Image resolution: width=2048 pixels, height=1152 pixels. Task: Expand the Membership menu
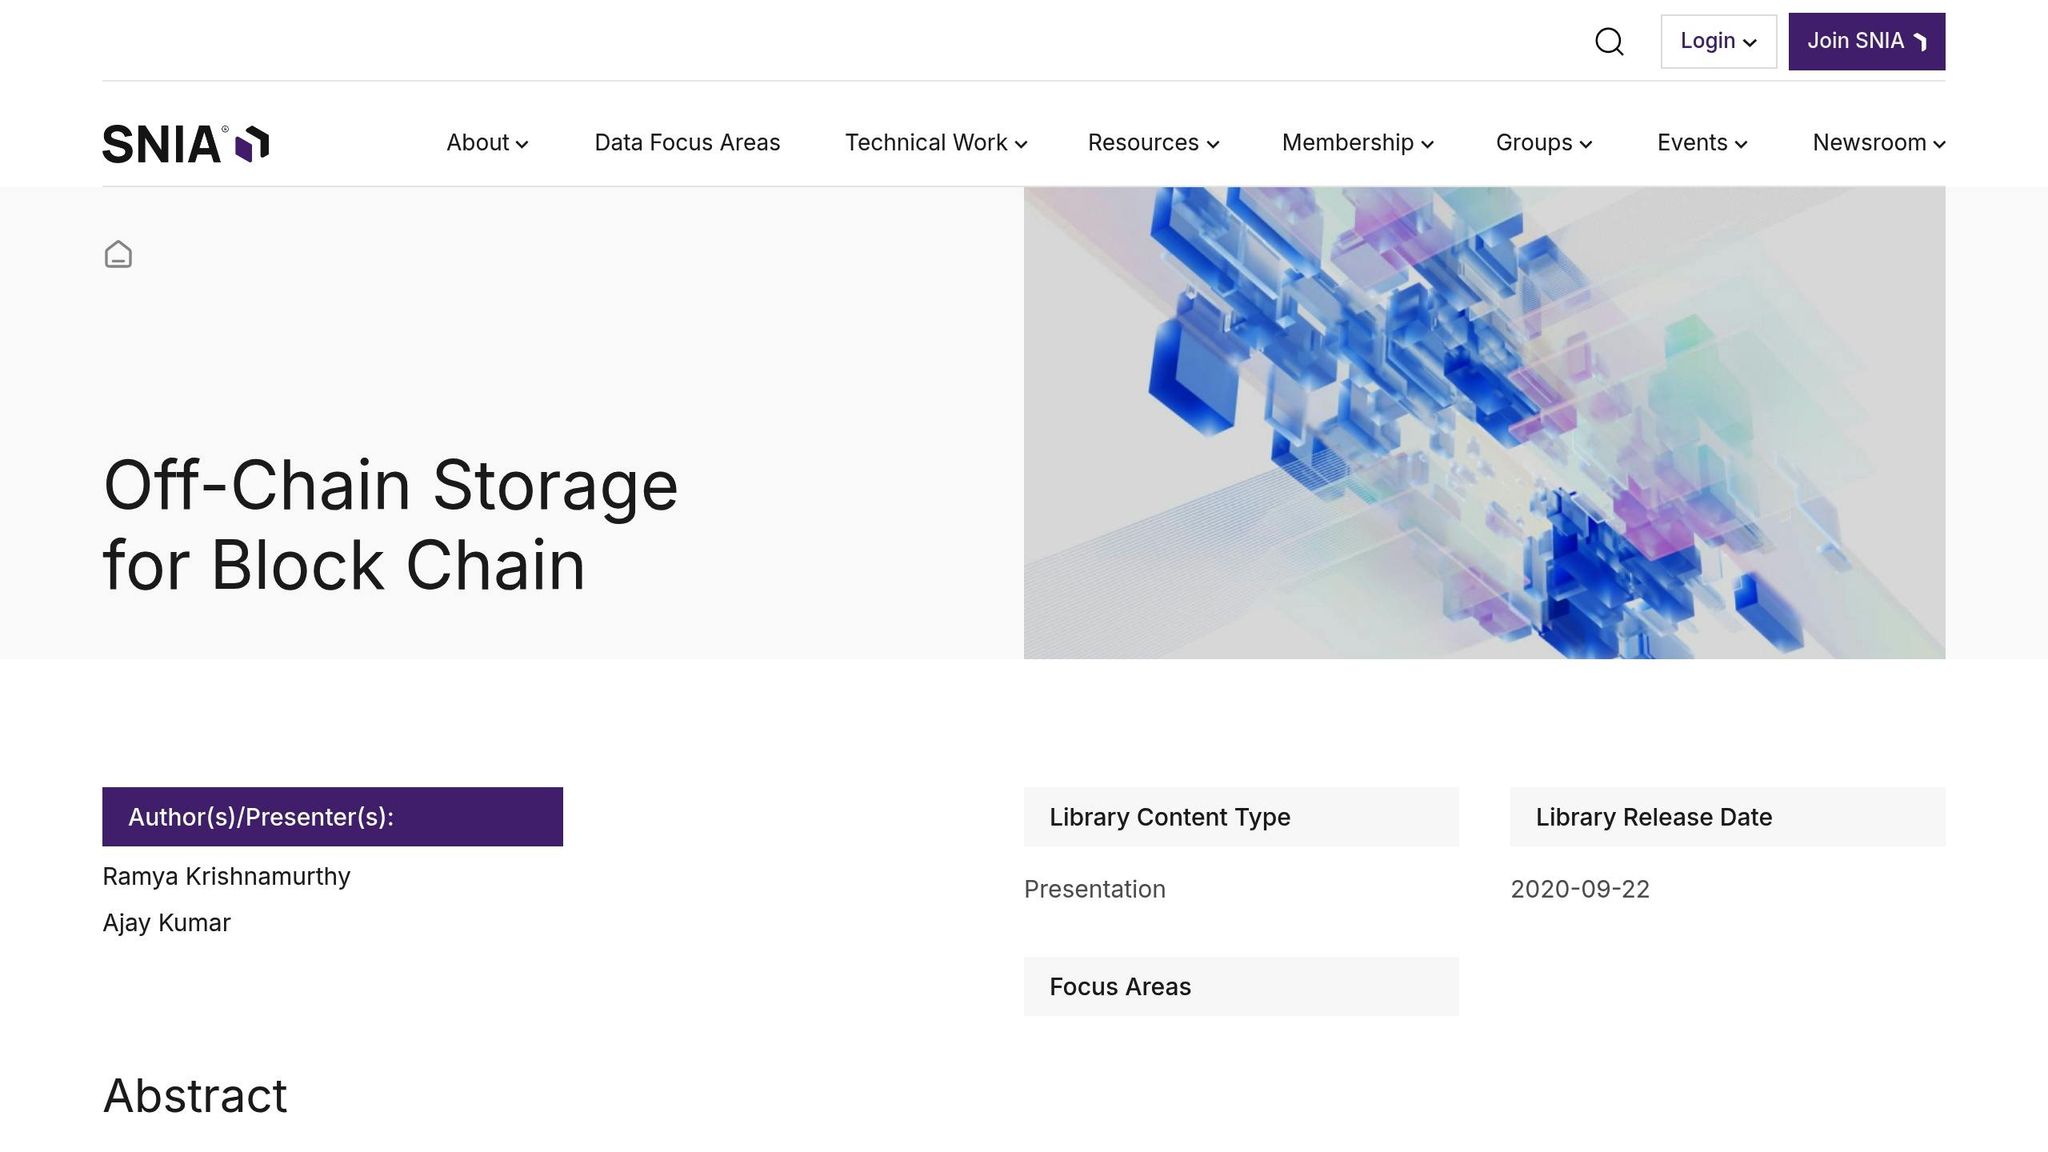(x=1357, y=143)
